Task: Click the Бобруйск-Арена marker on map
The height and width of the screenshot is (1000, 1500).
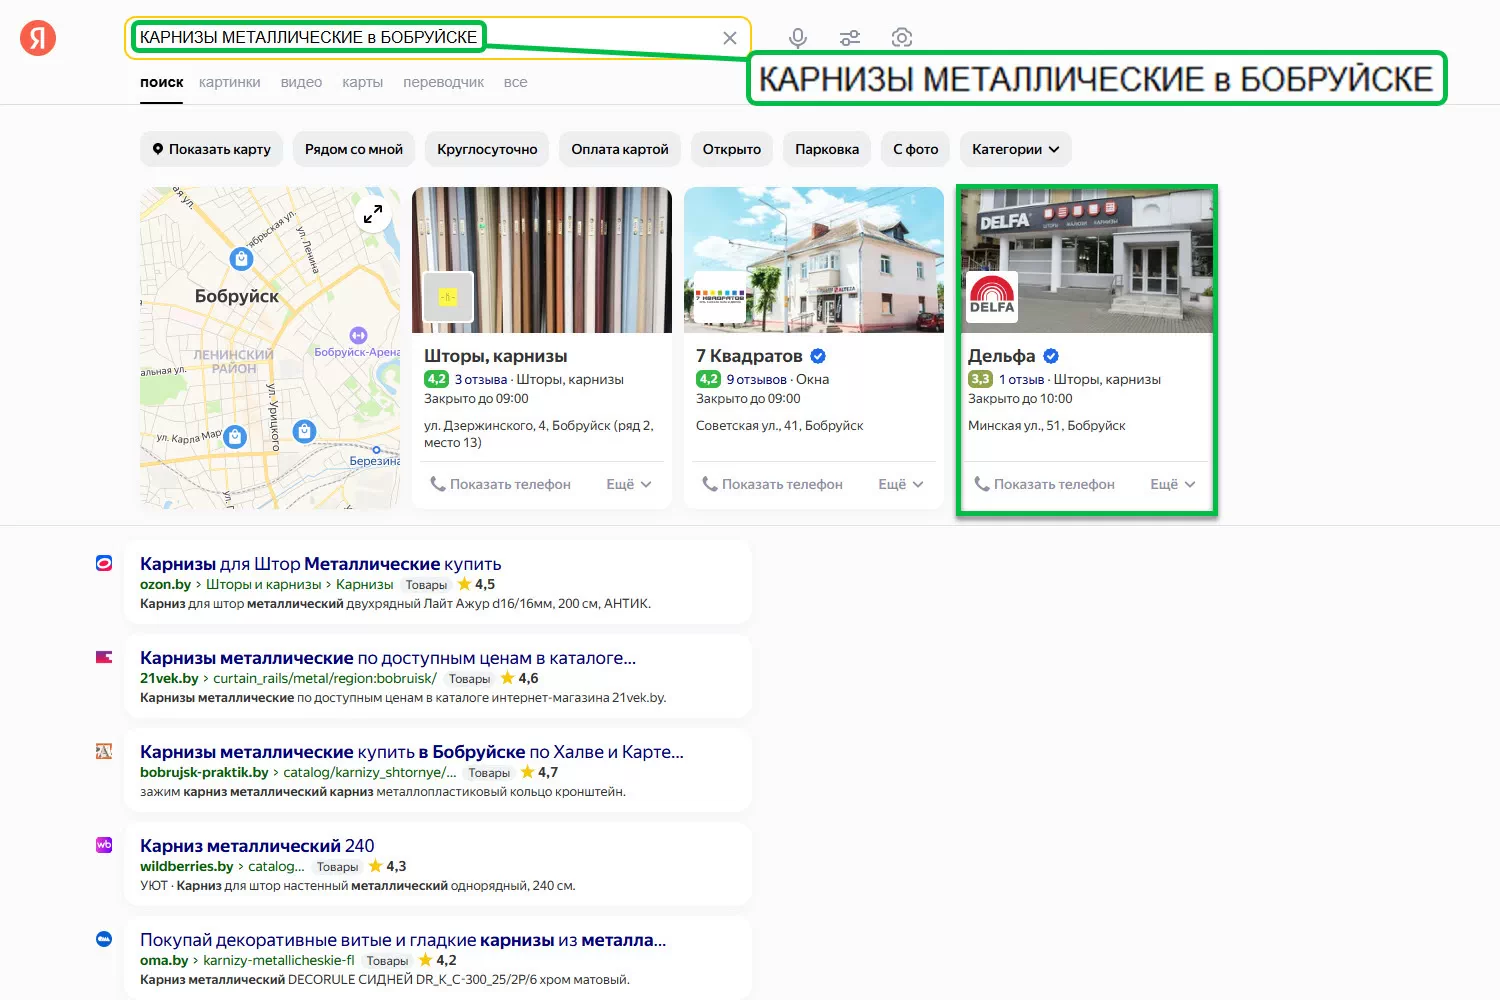Action: [x=358, y=336]
